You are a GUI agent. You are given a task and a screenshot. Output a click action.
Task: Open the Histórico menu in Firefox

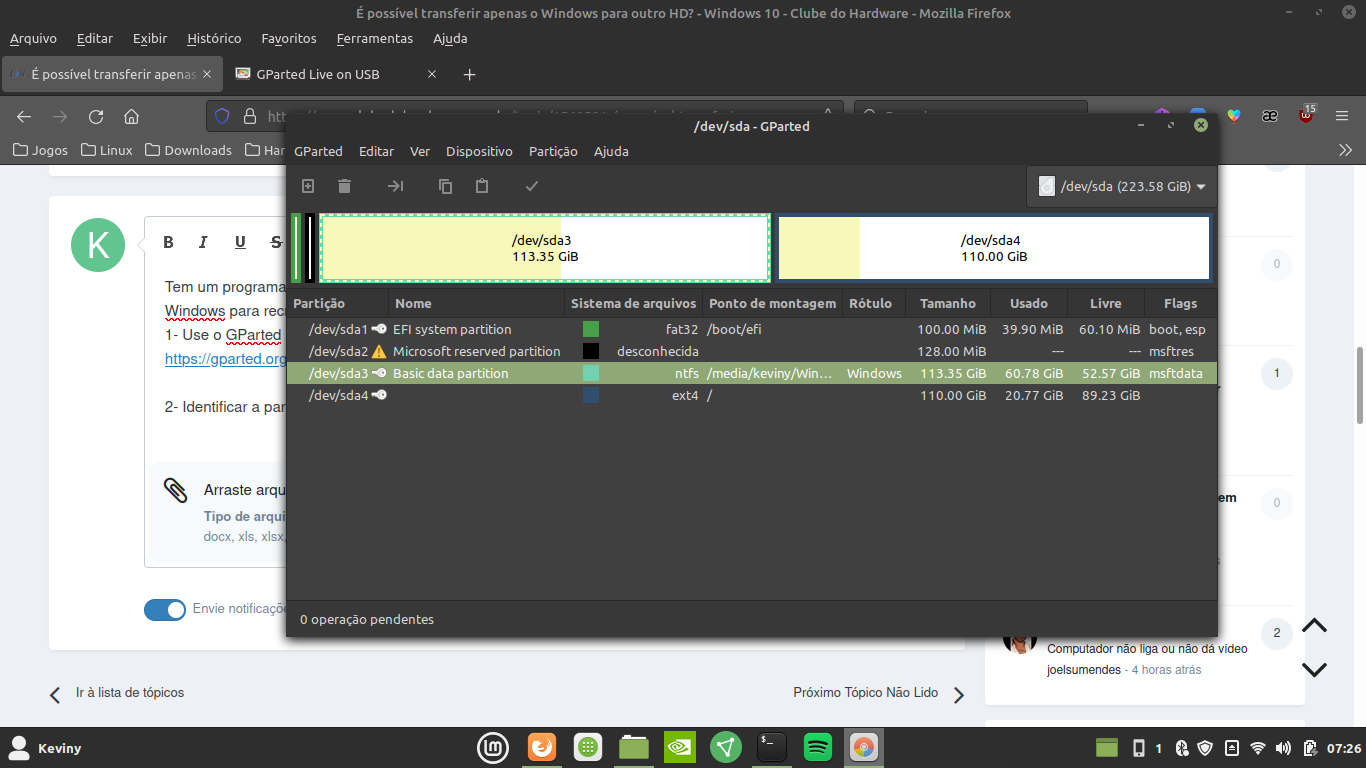214,38
